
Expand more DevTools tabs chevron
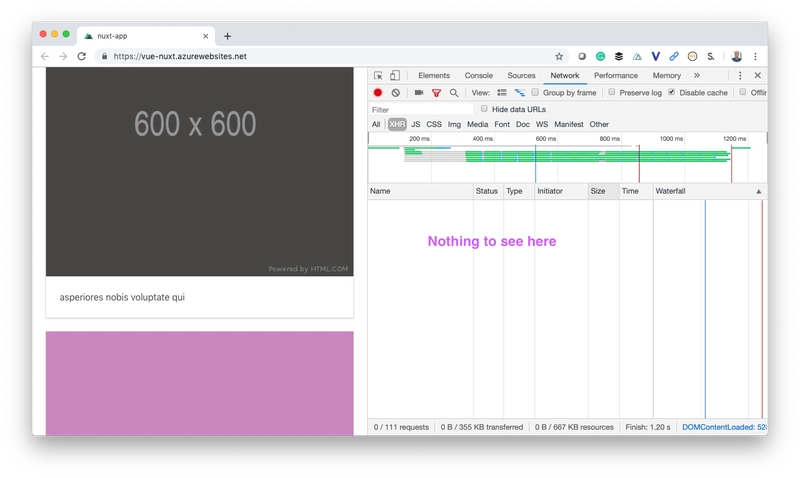point(697,75)
